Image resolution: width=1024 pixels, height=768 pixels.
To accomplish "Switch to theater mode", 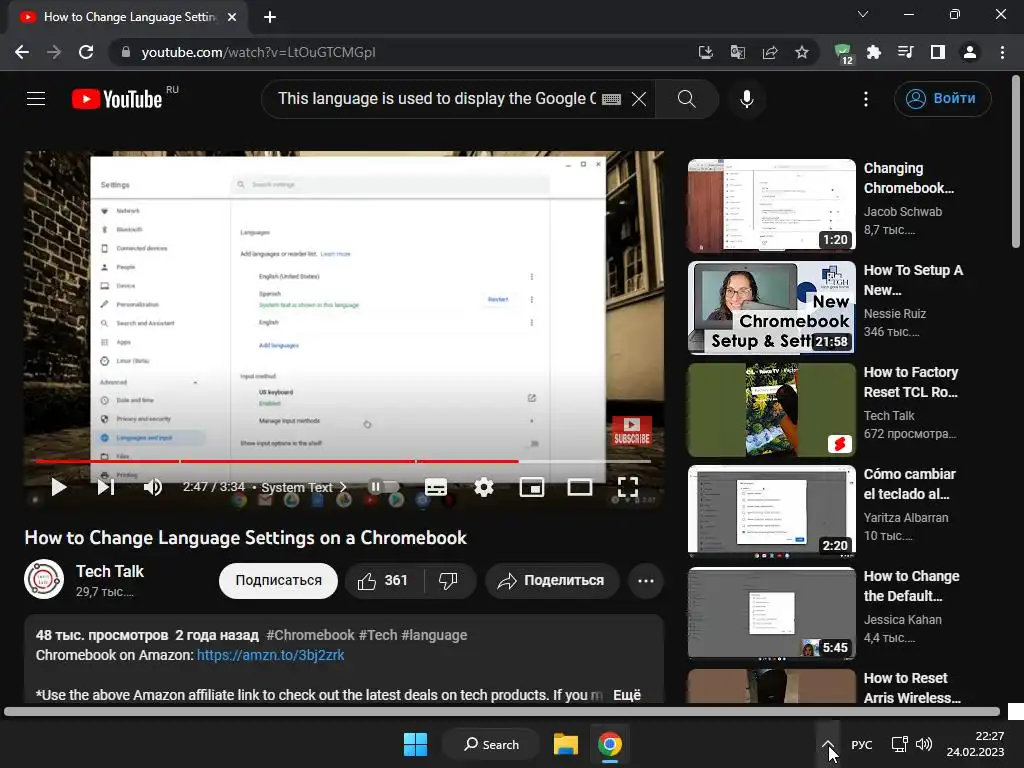I will point(580,487).
